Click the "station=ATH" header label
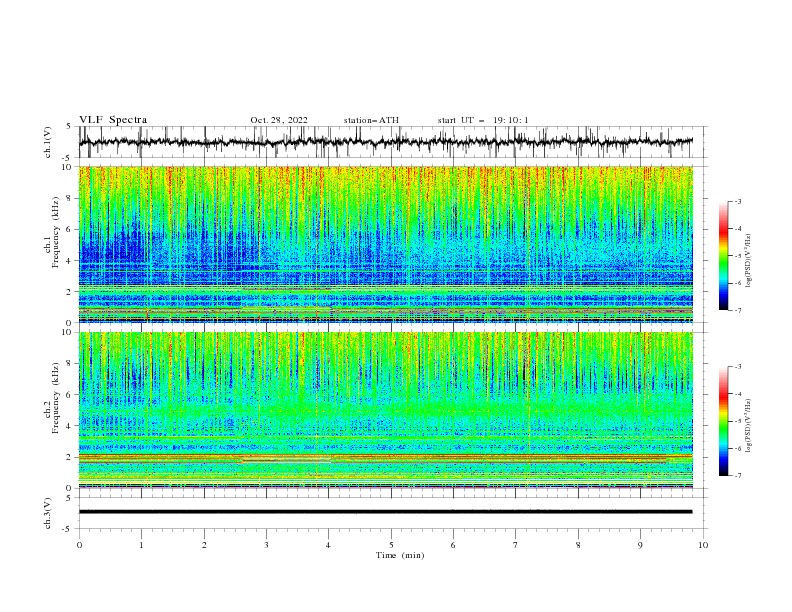Image resolution: width=792 pixels, height=612 pixels. pyautogui.click(x=371, y=120)
